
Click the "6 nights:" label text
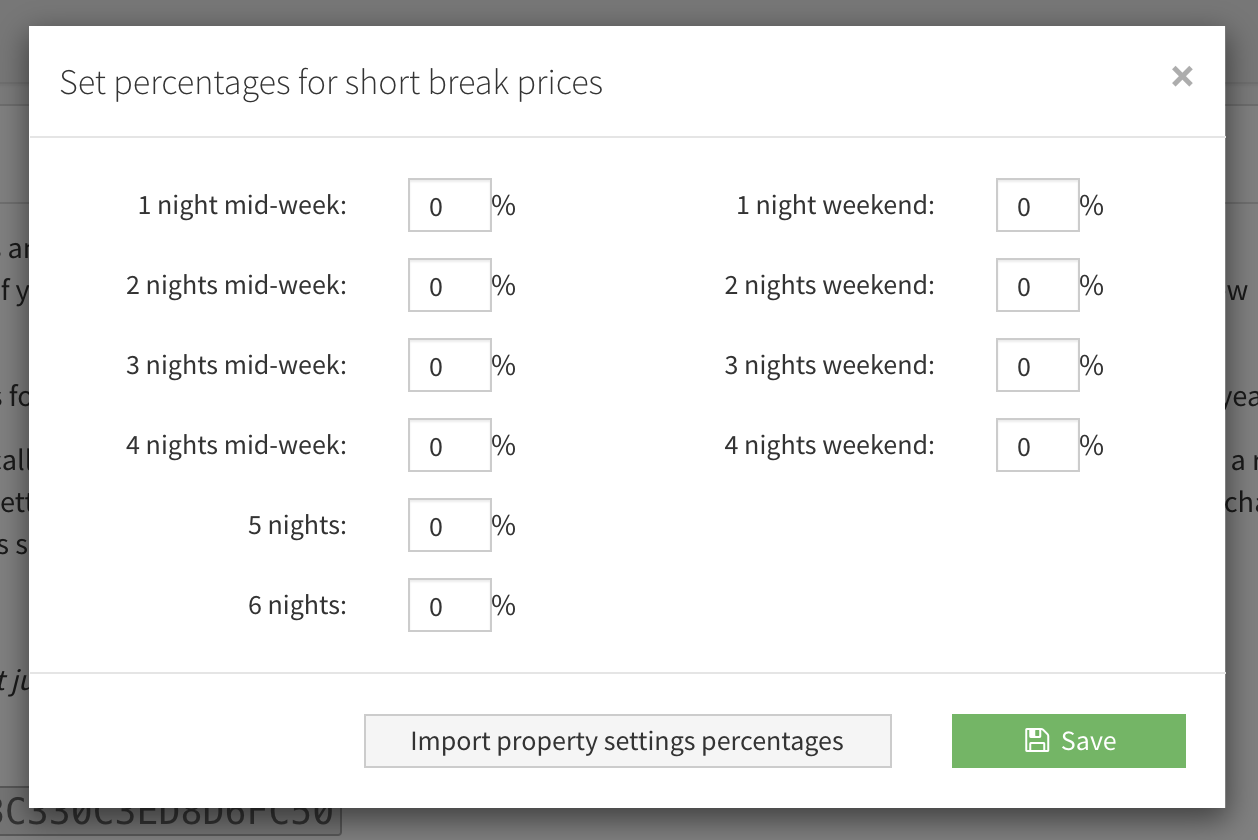[x=297, y=605]
